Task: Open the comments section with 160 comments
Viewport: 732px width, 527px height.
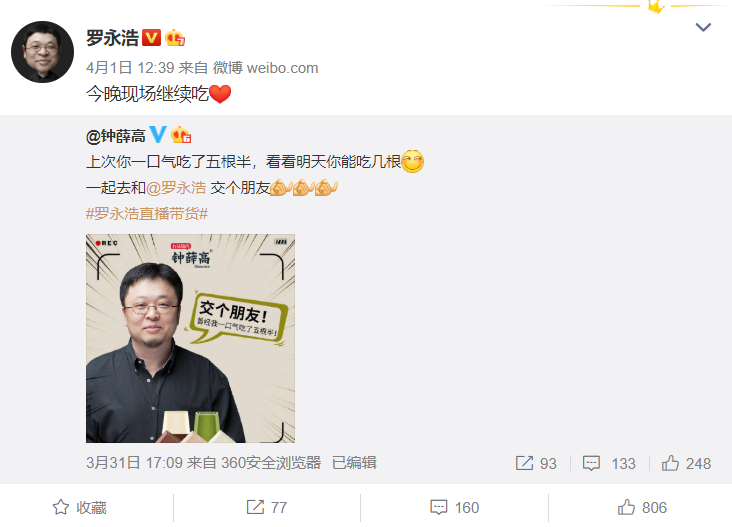Action: tap(455, 507)
